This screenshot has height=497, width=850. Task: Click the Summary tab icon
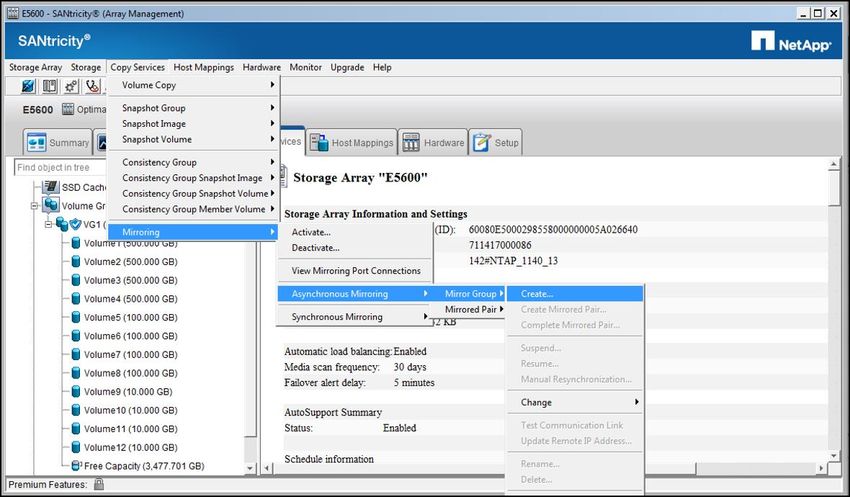[x=37, y=143]
